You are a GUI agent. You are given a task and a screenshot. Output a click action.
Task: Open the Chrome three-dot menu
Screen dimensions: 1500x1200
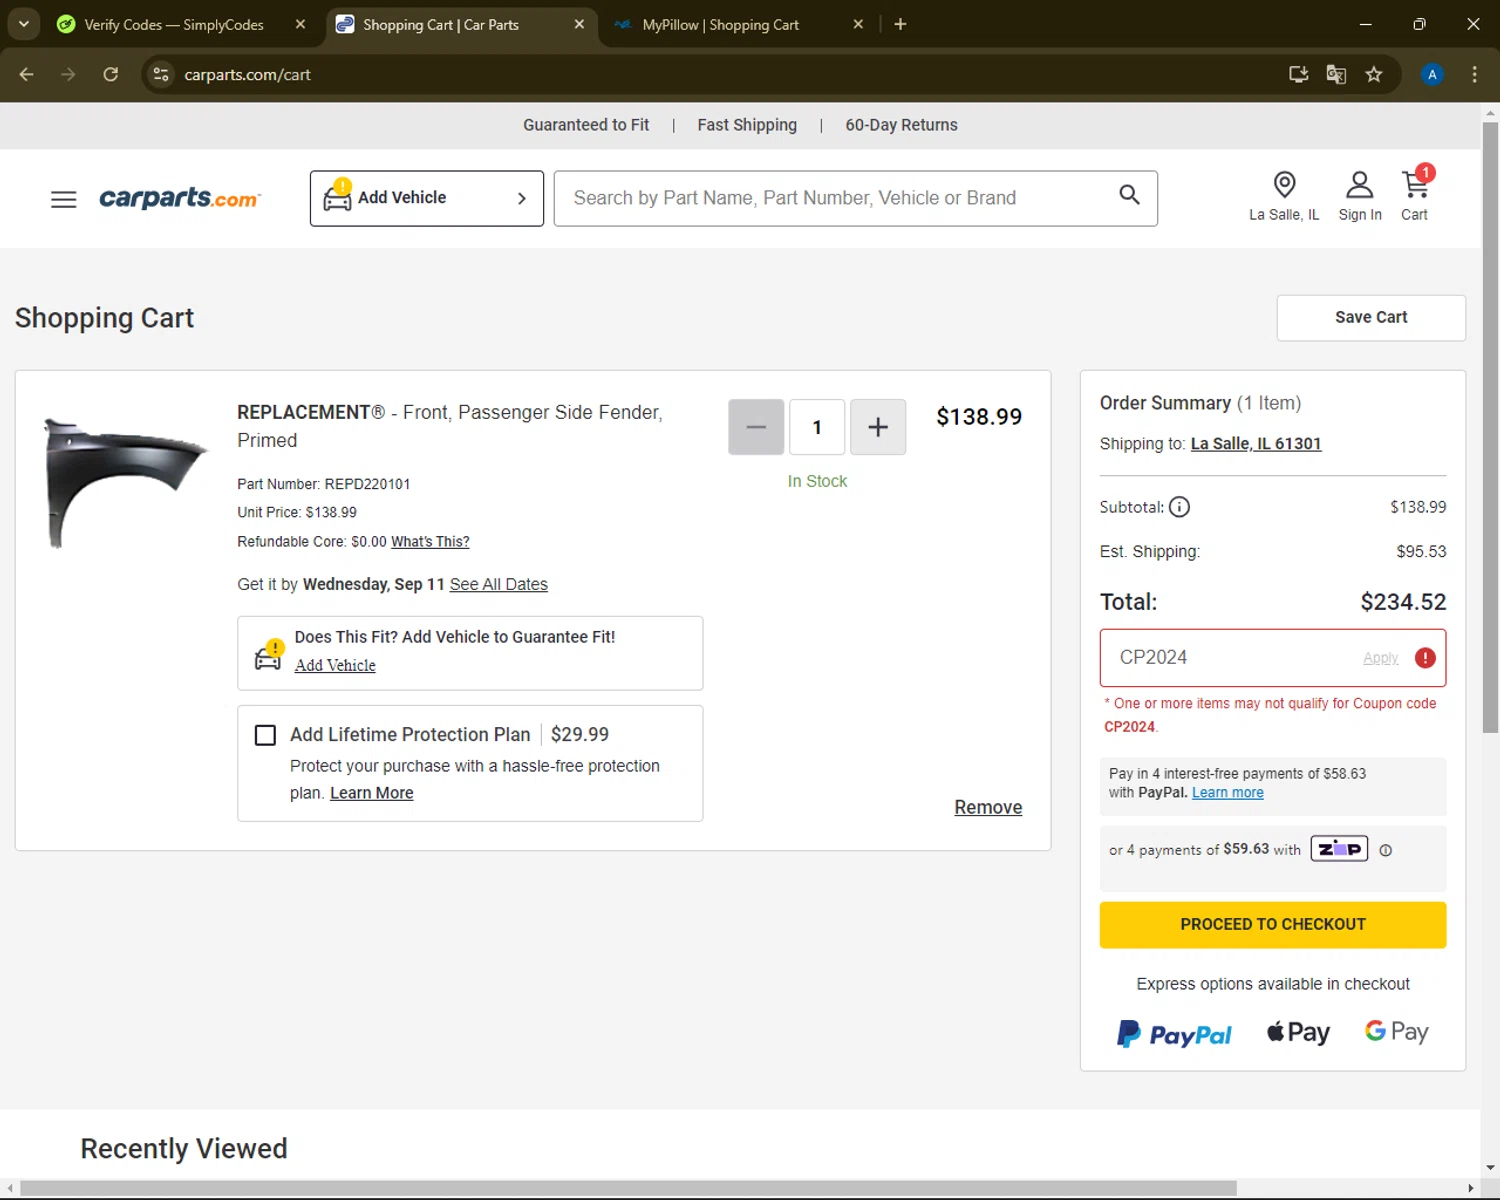[x=1474, y=74]
